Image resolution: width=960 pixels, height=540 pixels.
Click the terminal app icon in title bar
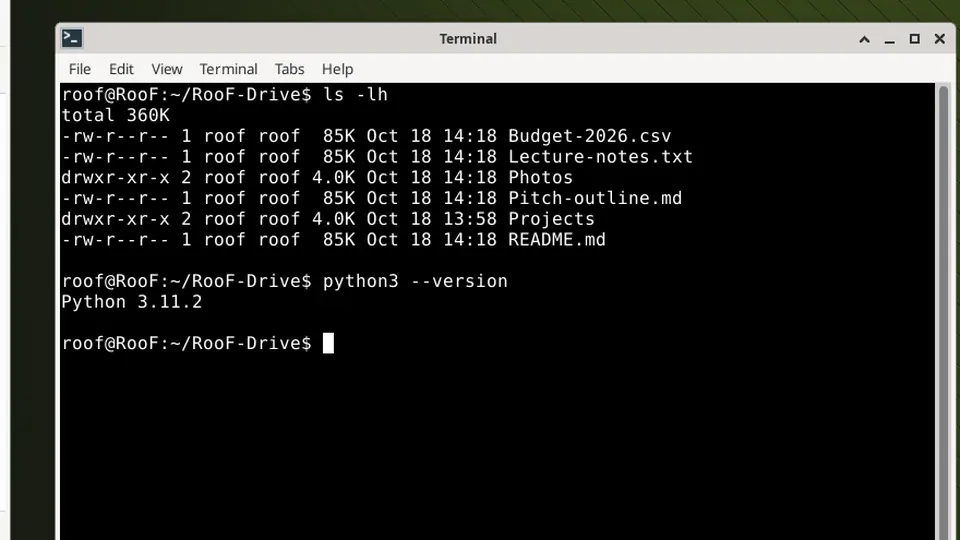(x=72, y=39)
